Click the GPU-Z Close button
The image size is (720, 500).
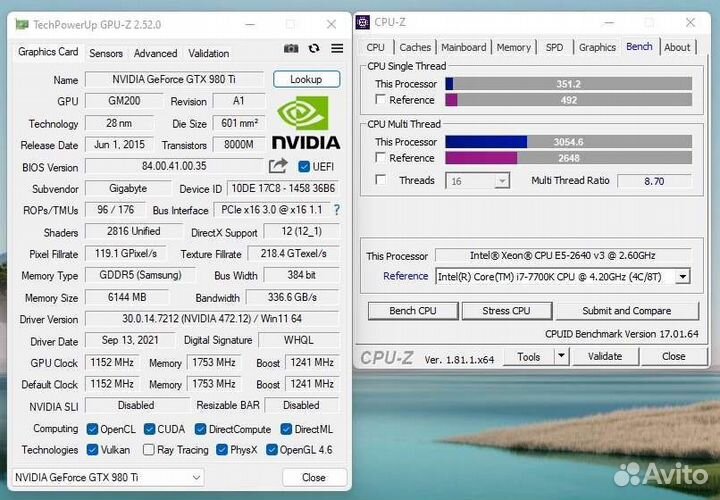point(314,478)
